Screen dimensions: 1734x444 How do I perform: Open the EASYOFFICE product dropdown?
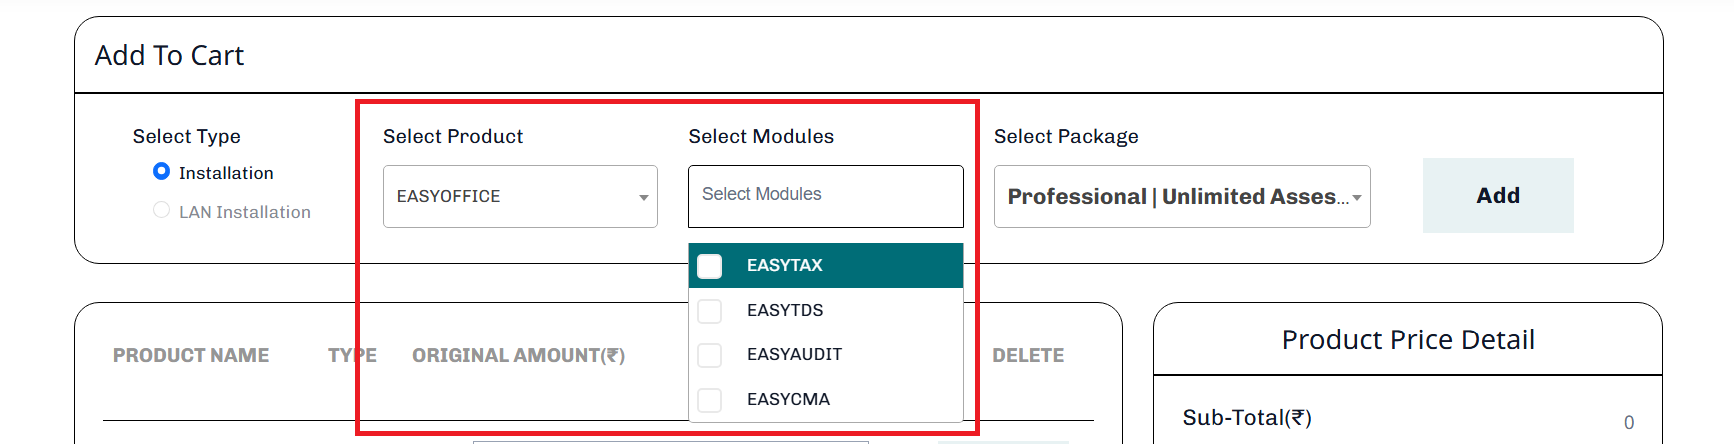pos(520,196)
